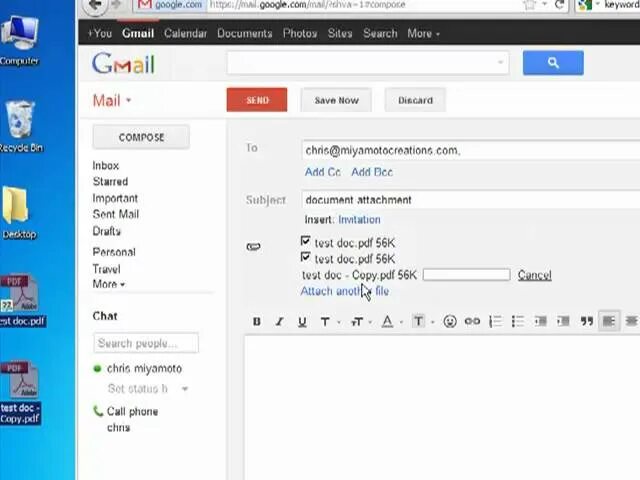640x480 pixels.
Task: Click the Insert Invitation link
Action: click(359, 220)
